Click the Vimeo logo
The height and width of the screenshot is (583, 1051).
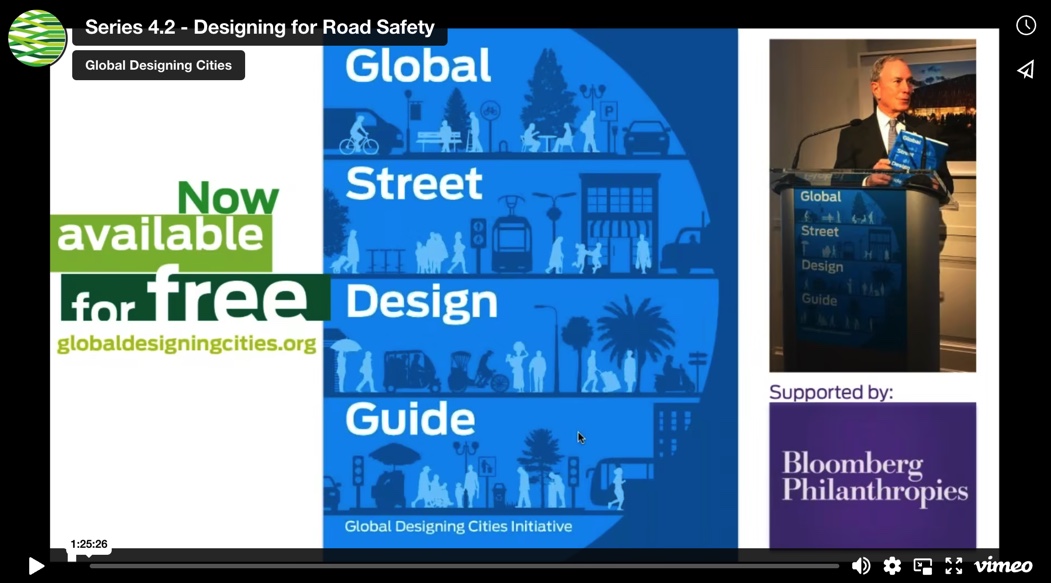pyautogui.click(x=1003, y=566)
